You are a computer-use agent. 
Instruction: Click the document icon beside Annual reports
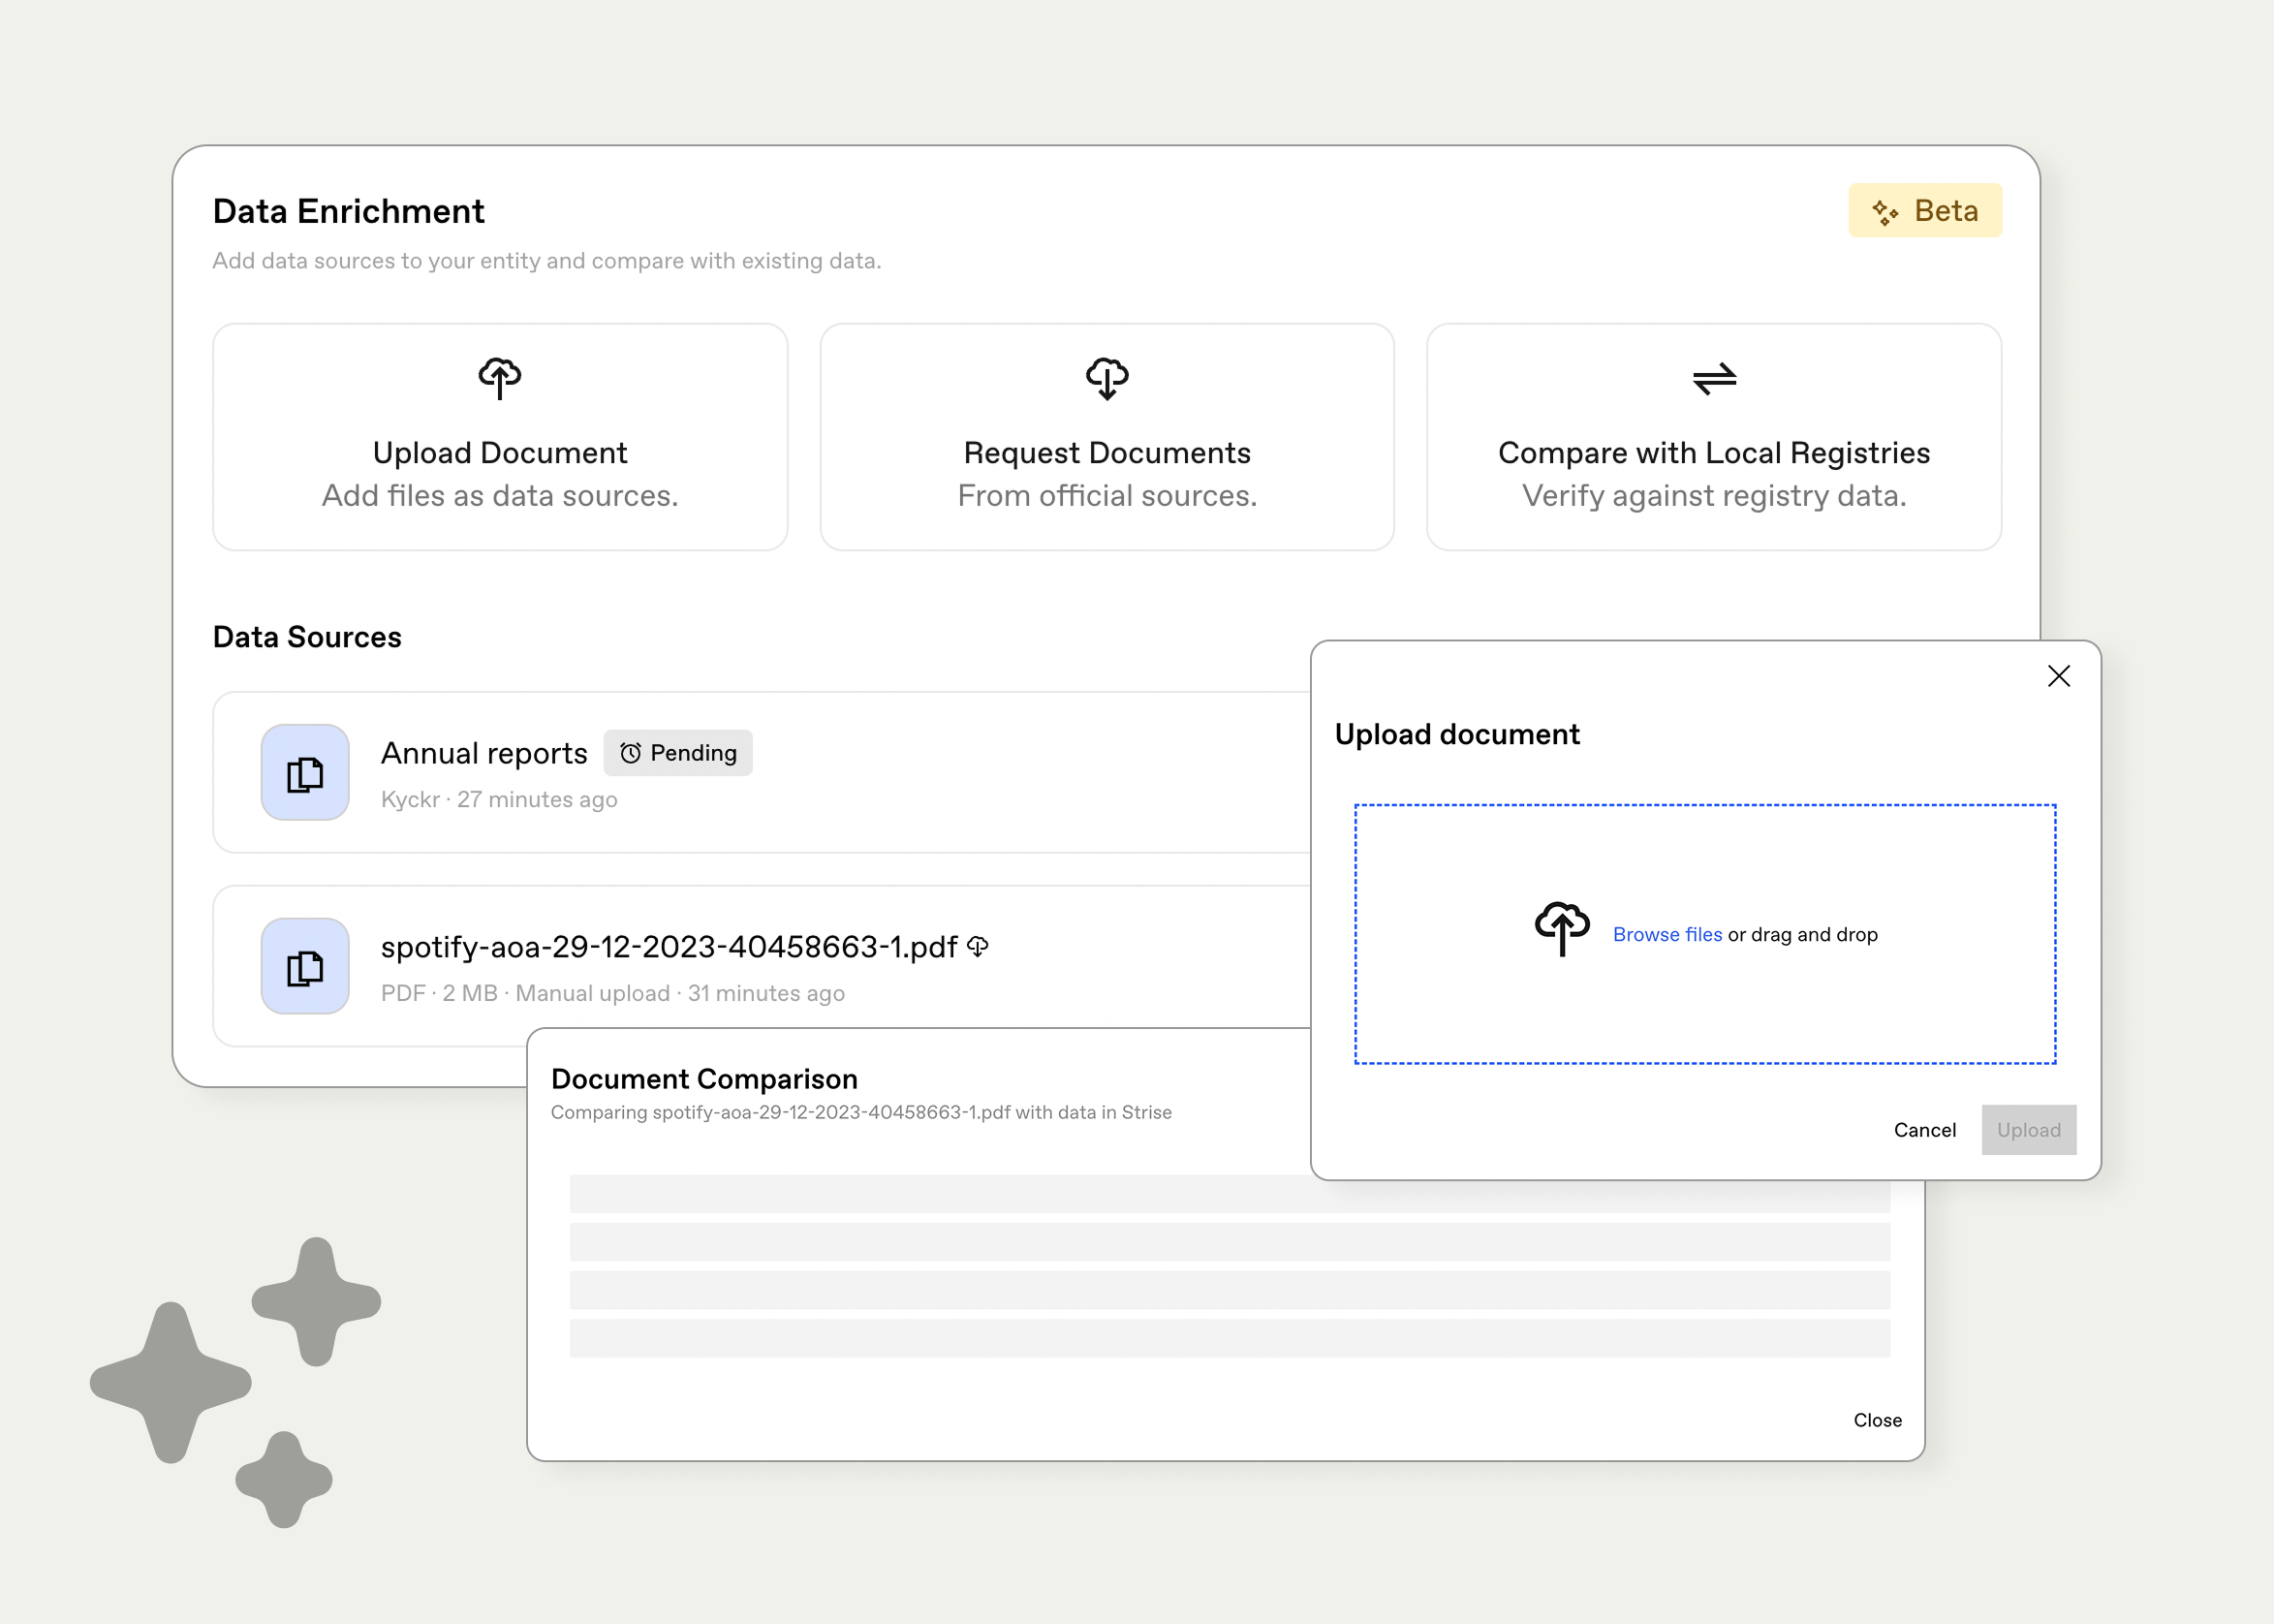point(305,773)
